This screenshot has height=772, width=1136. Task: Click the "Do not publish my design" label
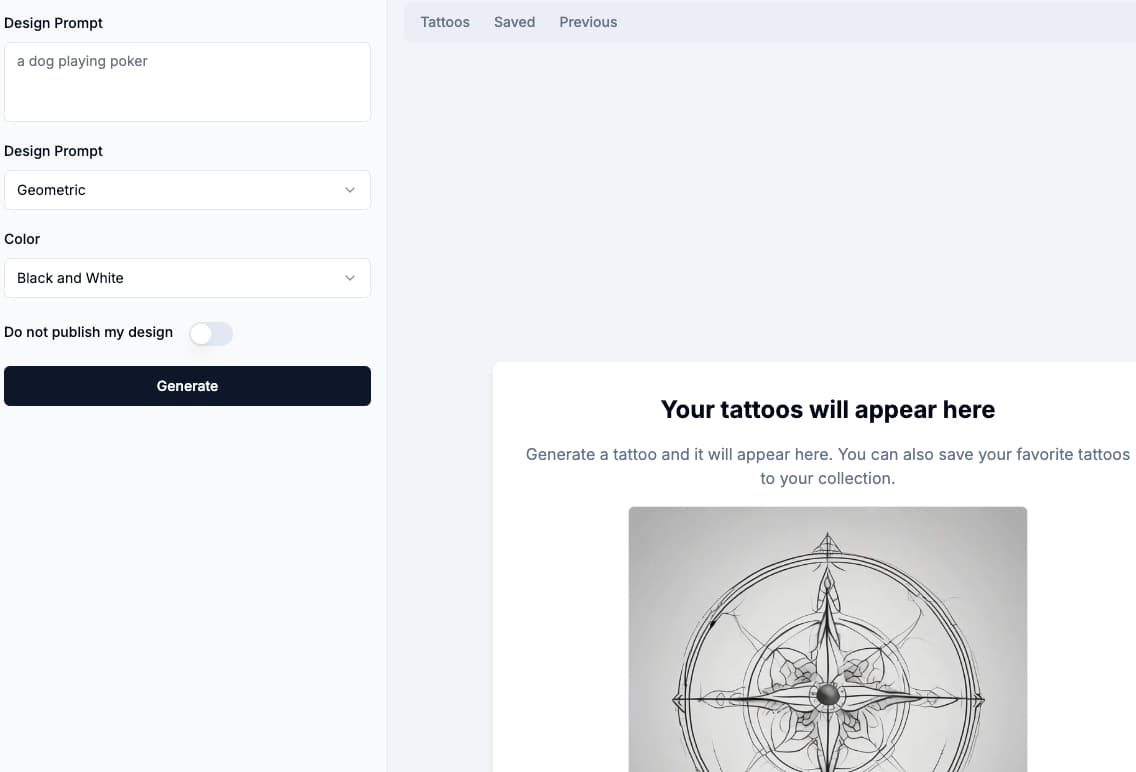point(89,332)
